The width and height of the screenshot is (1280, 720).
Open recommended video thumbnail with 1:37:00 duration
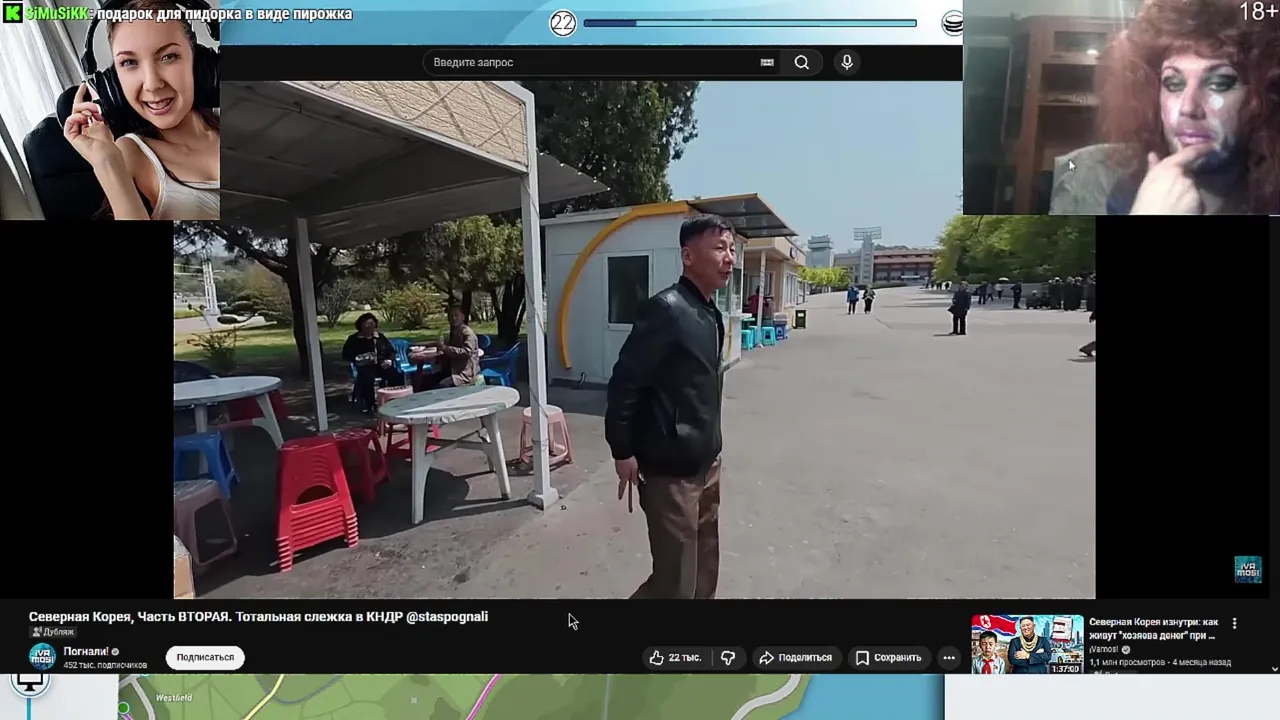1027,643
